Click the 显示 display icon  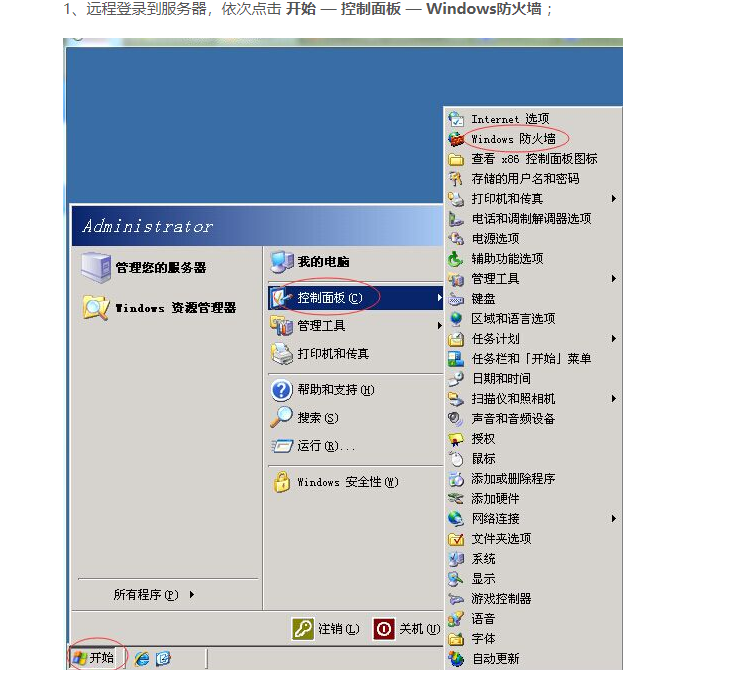point(456,579)
